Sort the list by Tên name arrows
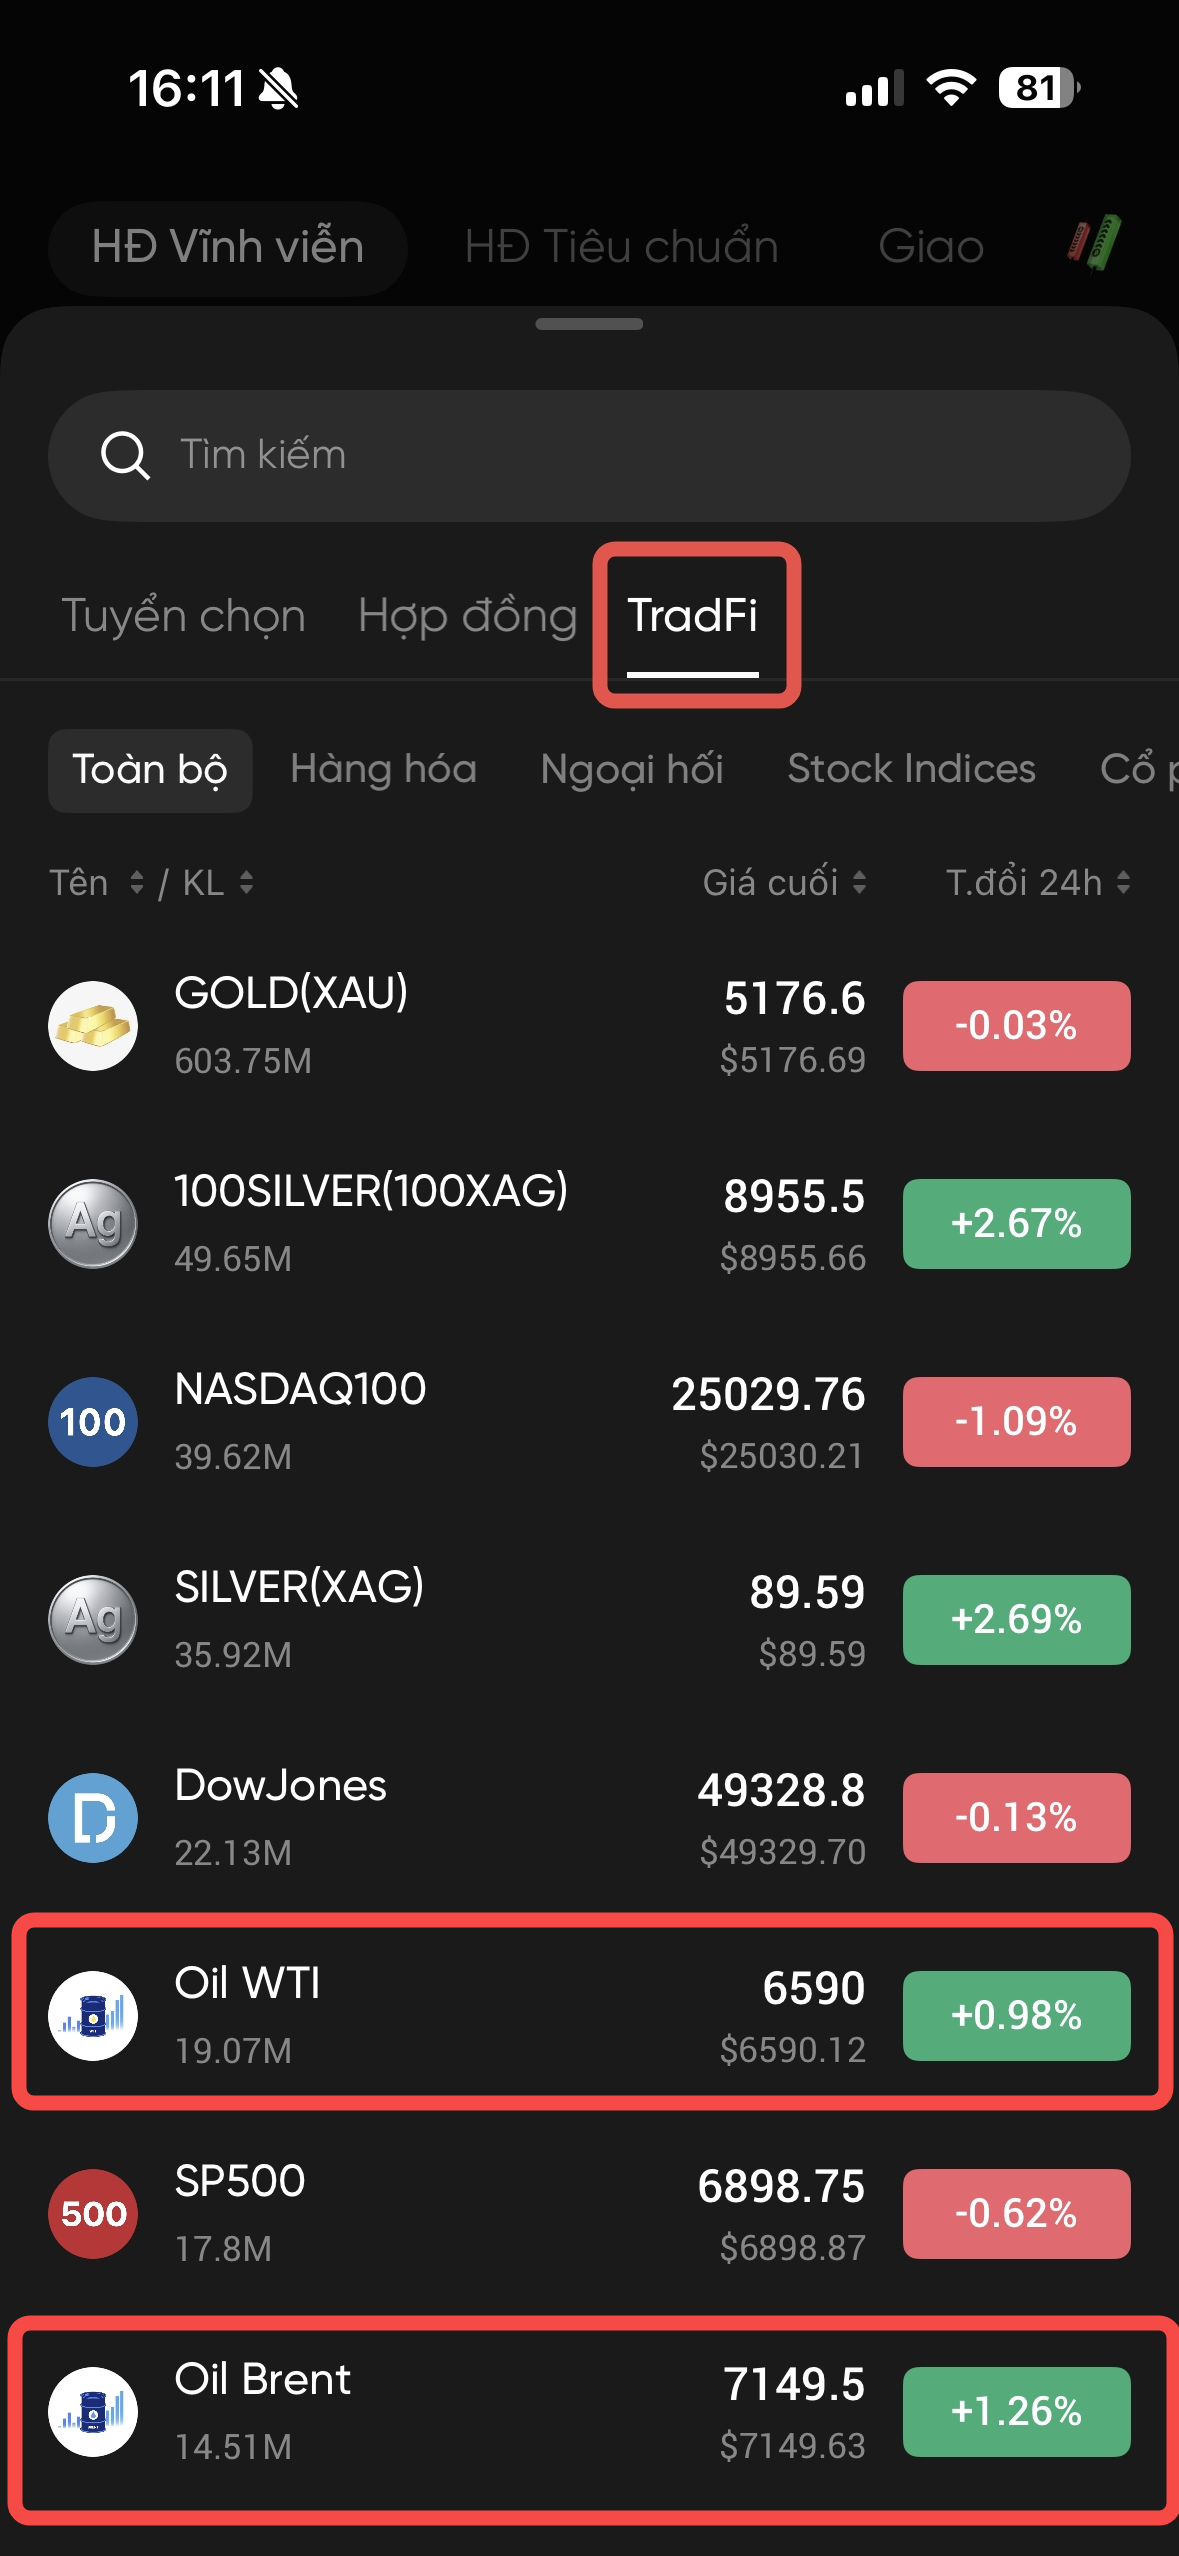The height and width of the screenshot is (2556, 1179). click(x=136, y=883)
